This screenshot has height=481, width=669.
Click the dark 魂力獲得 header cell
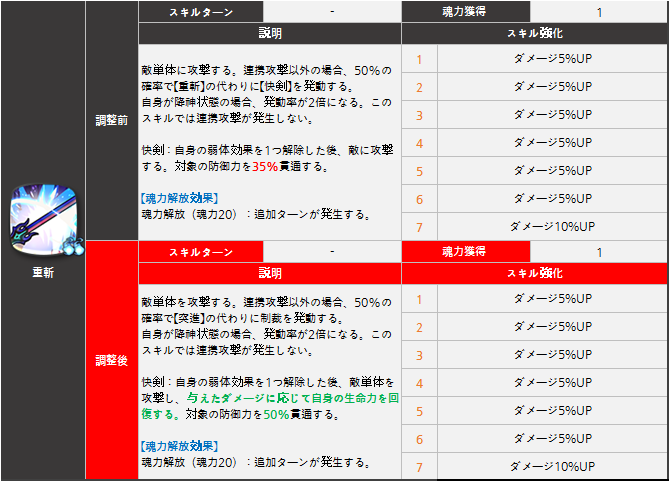465,12
